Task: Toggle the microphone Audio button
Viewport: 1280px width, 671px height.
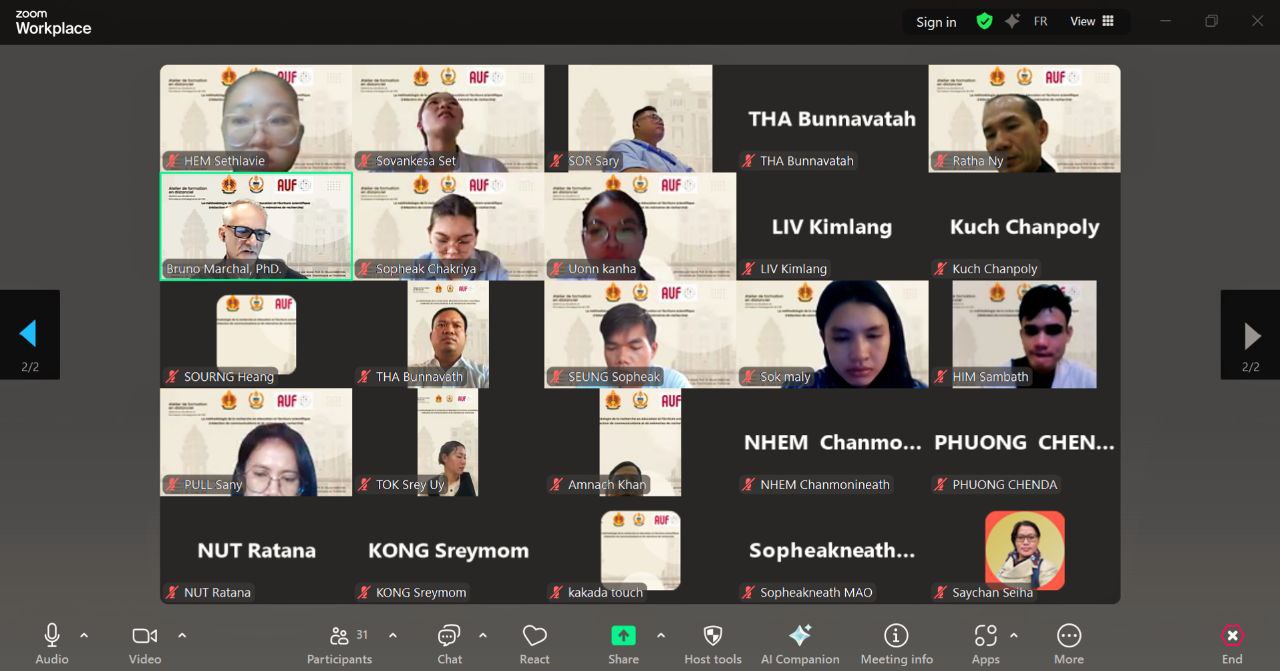Action: (52, 643)
